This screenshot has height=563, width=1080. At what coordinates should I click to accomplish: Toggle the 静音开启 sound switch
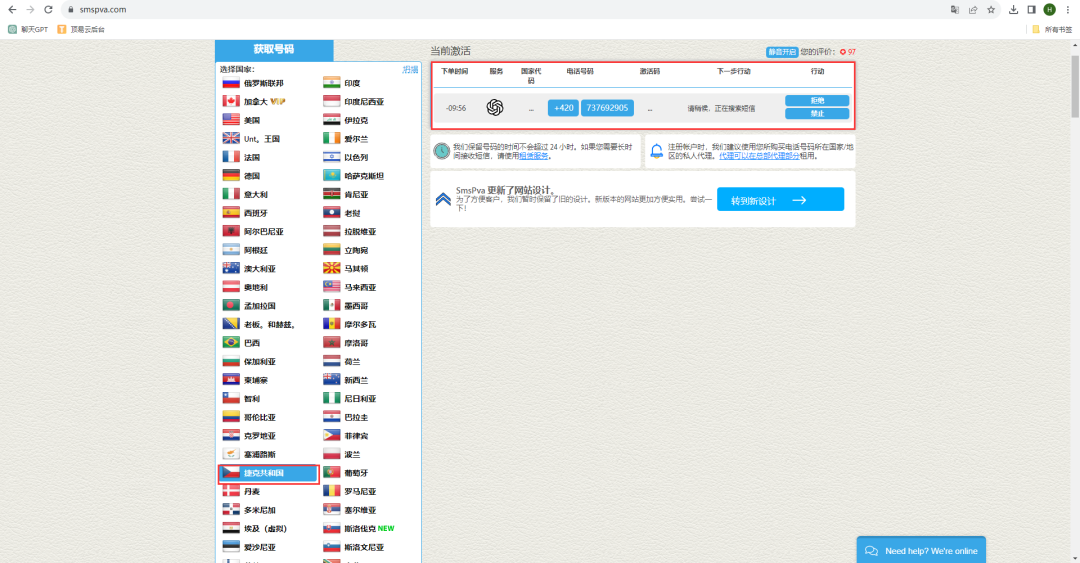click(782, 52)
